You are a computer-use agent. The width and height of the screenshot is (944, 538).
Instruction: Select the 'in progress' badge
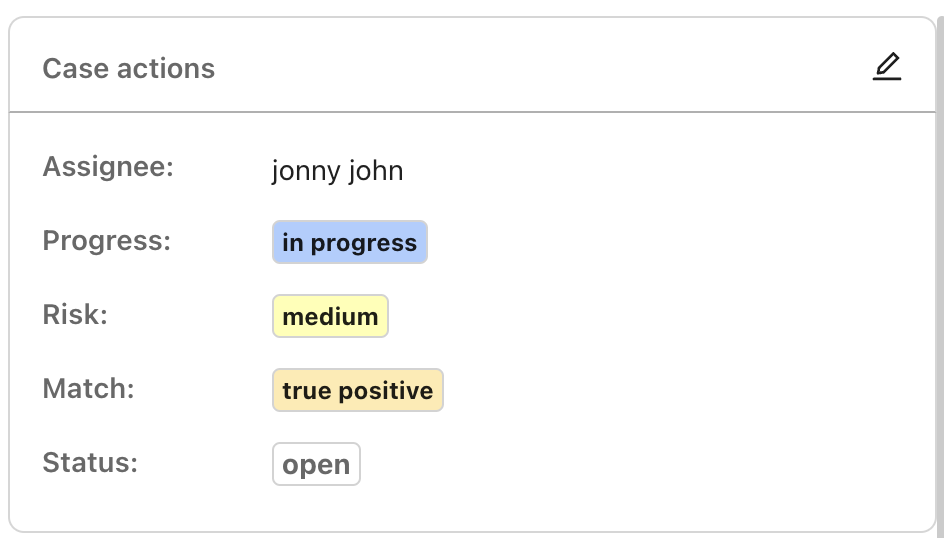pyautogui.click(x=350, y=242)
